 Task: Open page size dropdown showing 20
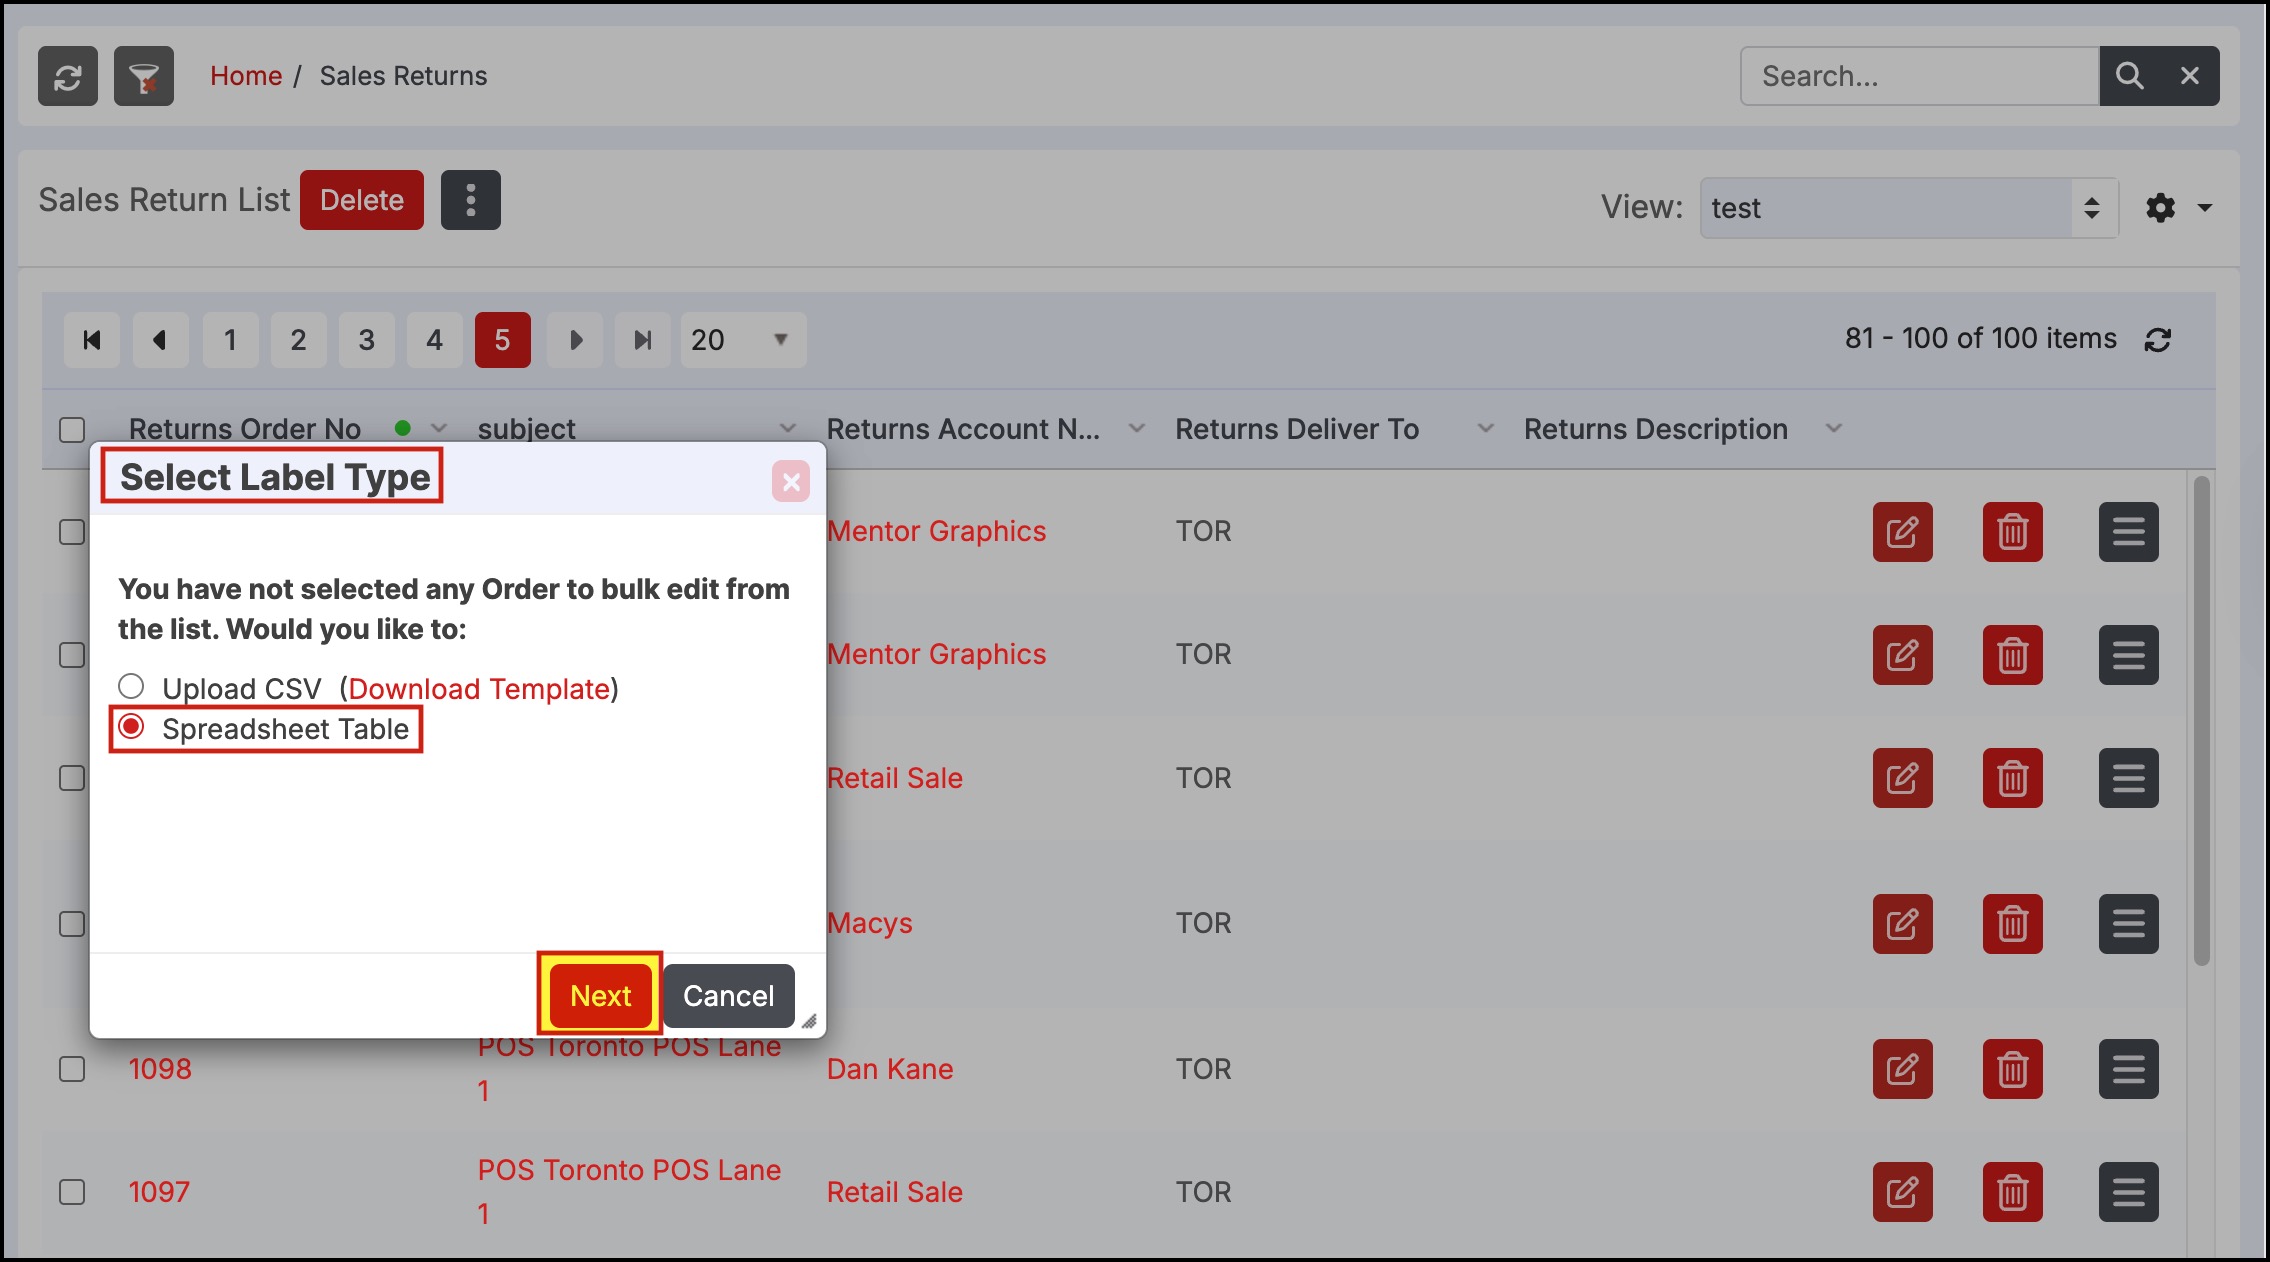tap(743, 340)
